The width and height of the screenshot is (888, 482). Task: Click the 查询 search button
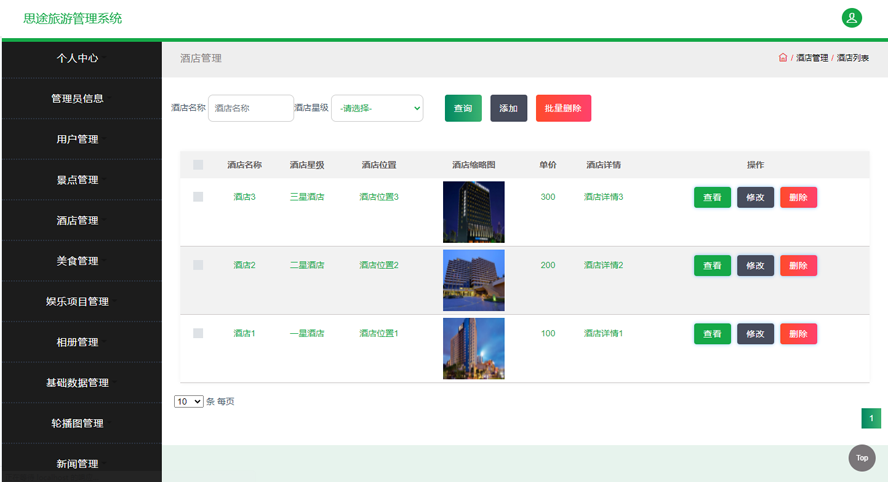click(463, 108)
